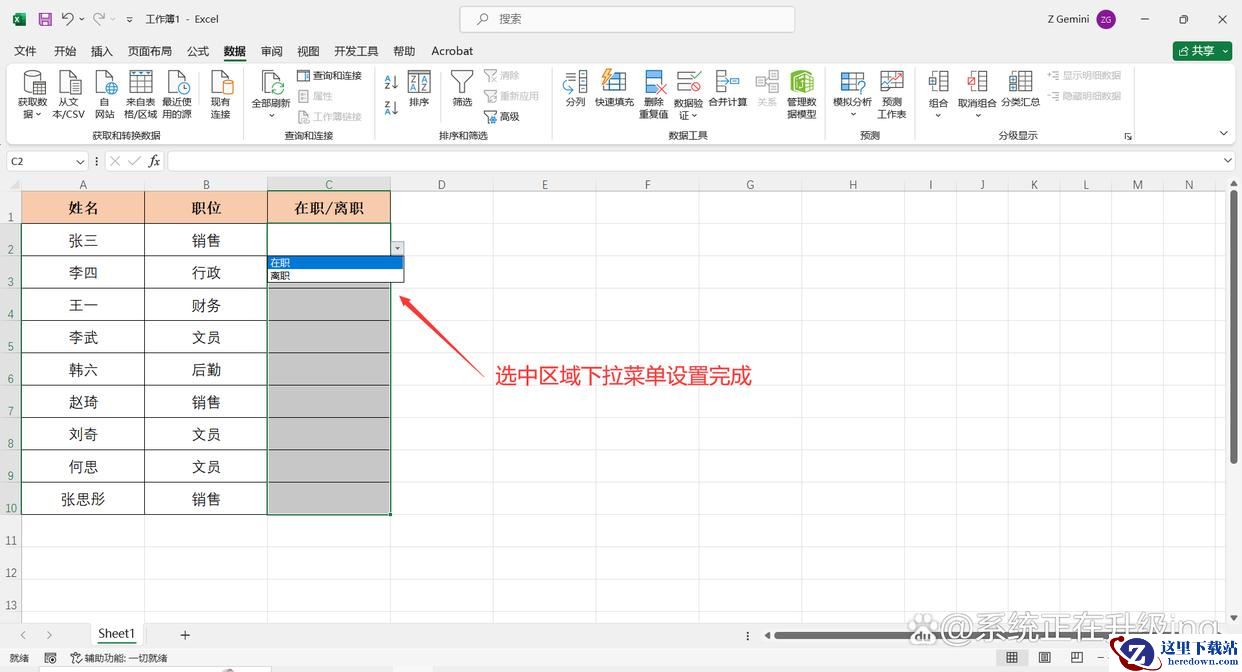Viewport: 1242px width, 672px height.
Task: Click the search box in title bar
Action: (627, 19)
